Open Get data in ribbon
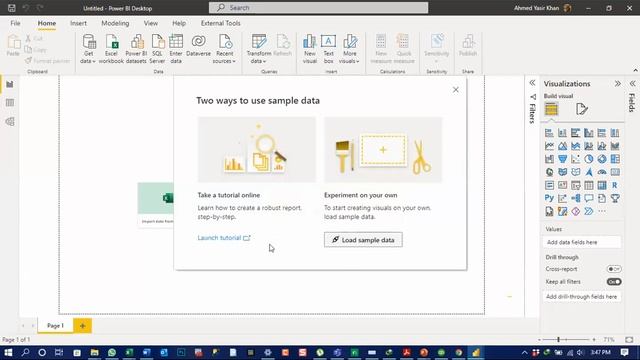This screenshot has width=640, height=360. click(x=88, y=49)
